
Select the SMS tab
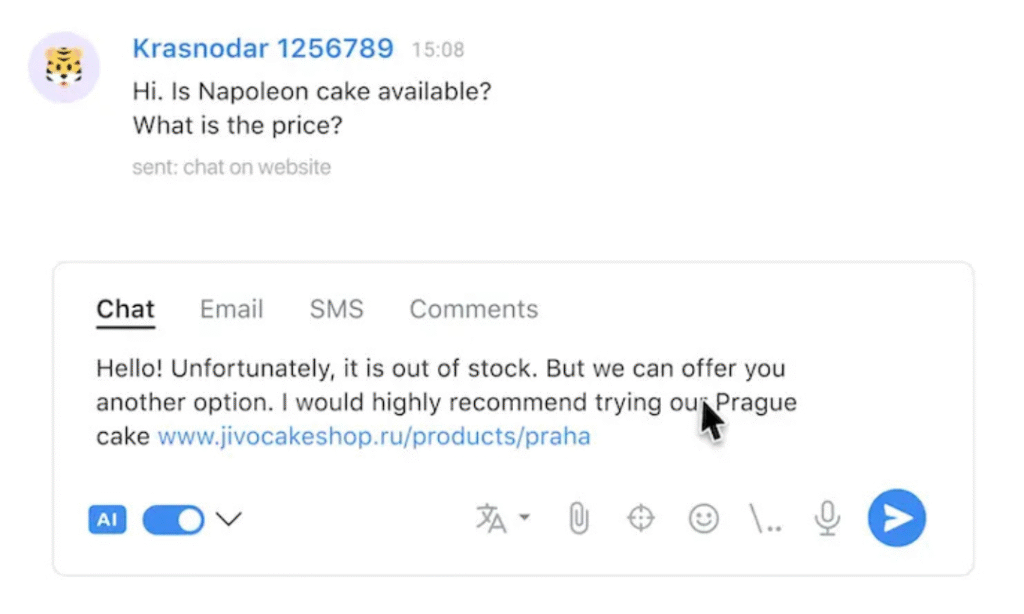point(336,309)
